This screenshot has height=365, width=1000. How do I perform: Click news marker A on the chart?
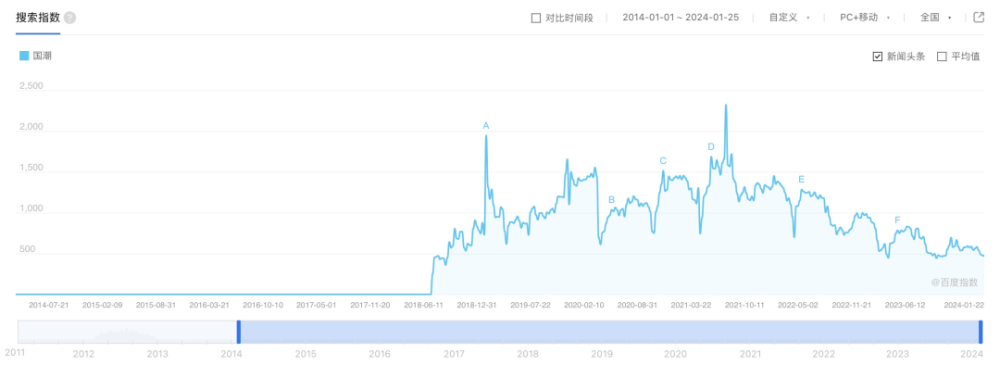point(486,126)
